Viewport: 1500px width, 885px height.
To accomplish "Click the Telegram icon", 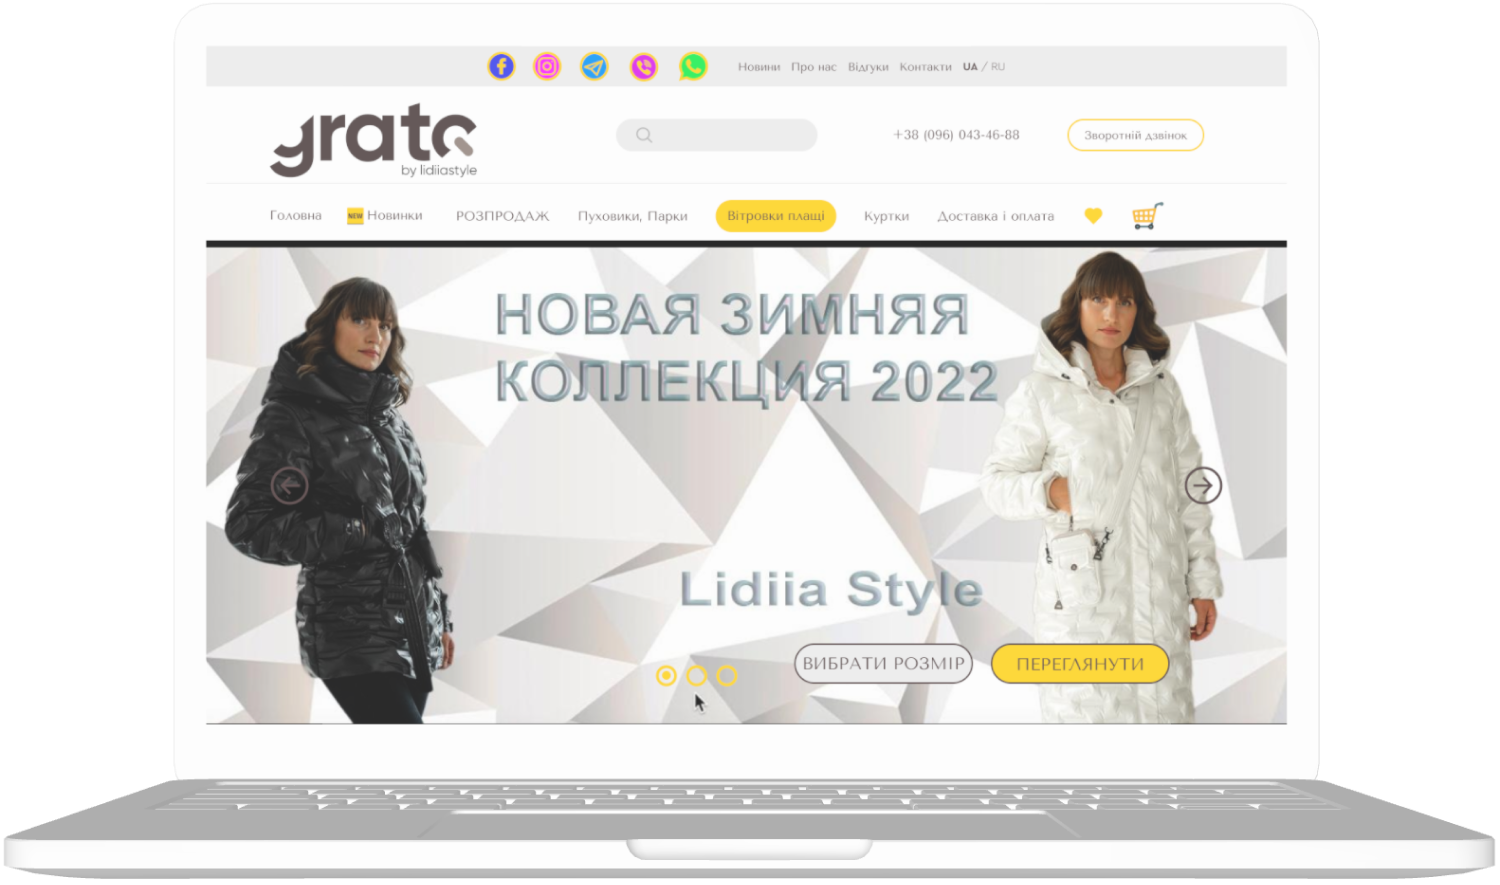I will tap(594, 67).
